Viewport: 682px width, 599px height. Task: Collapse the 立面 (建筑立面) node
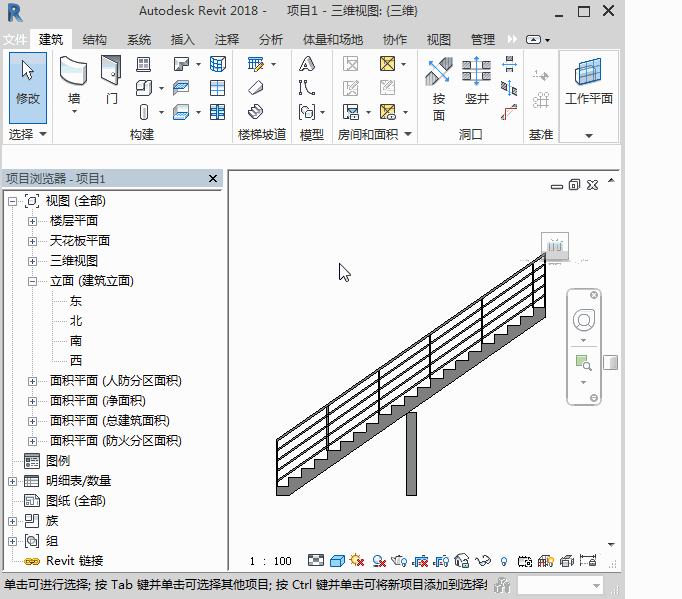[32, 281]
